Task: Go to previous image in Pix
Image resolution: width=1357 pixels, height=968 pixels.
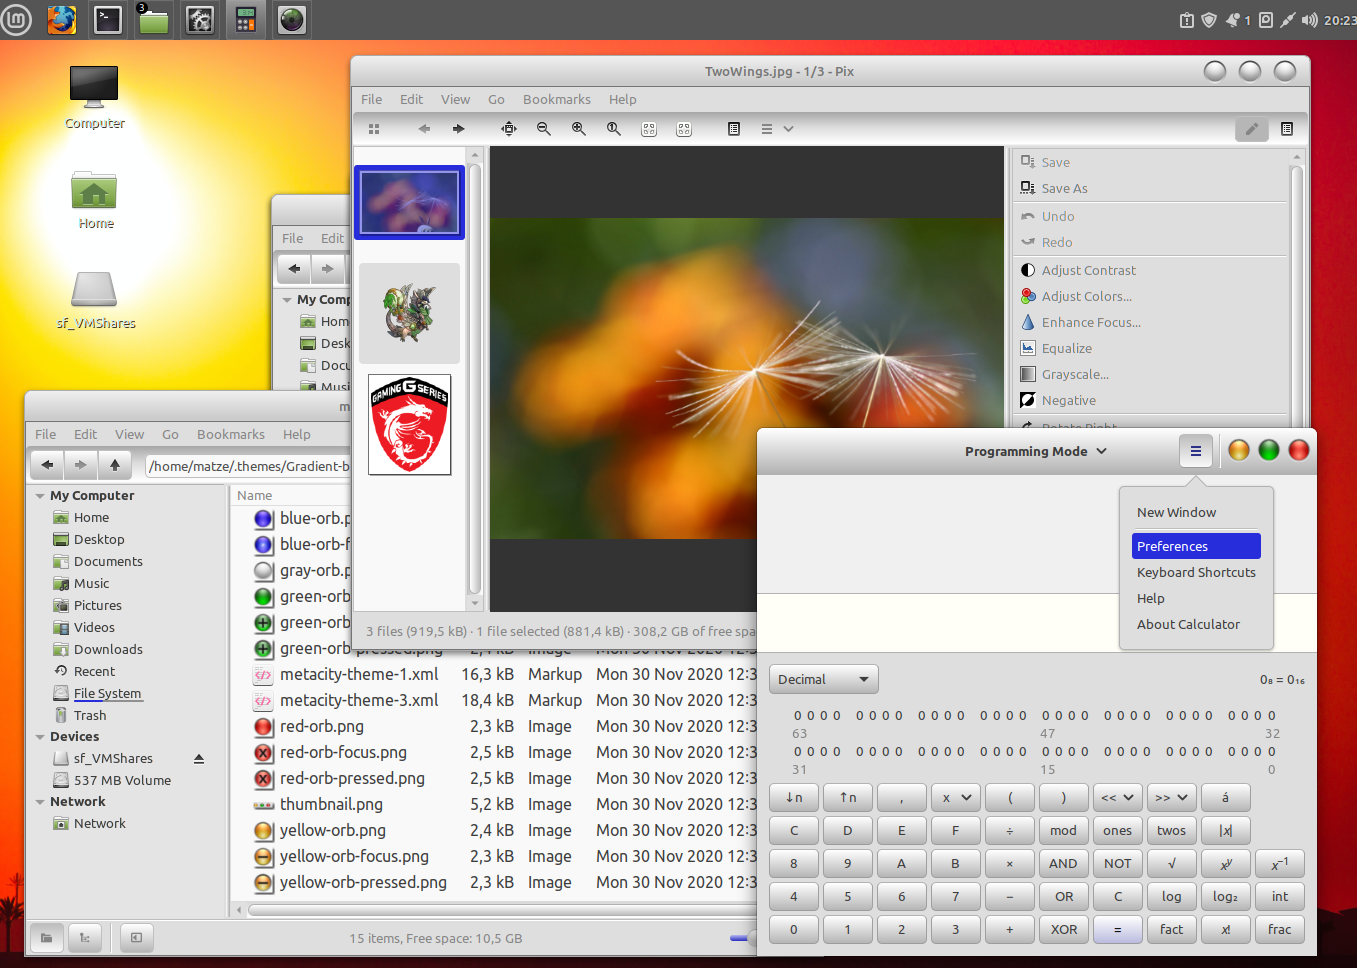Action: click(x=424, y=129)
